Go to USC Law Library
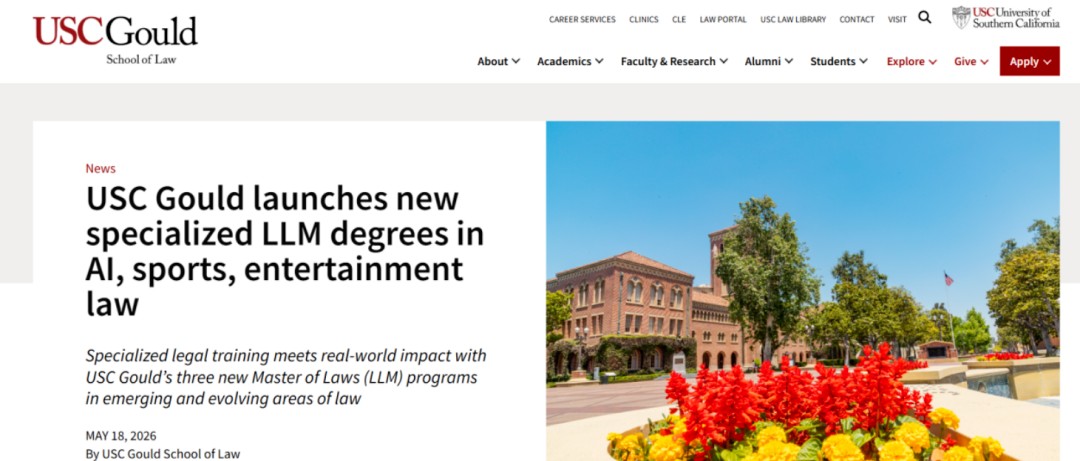 tap(793, 19)
